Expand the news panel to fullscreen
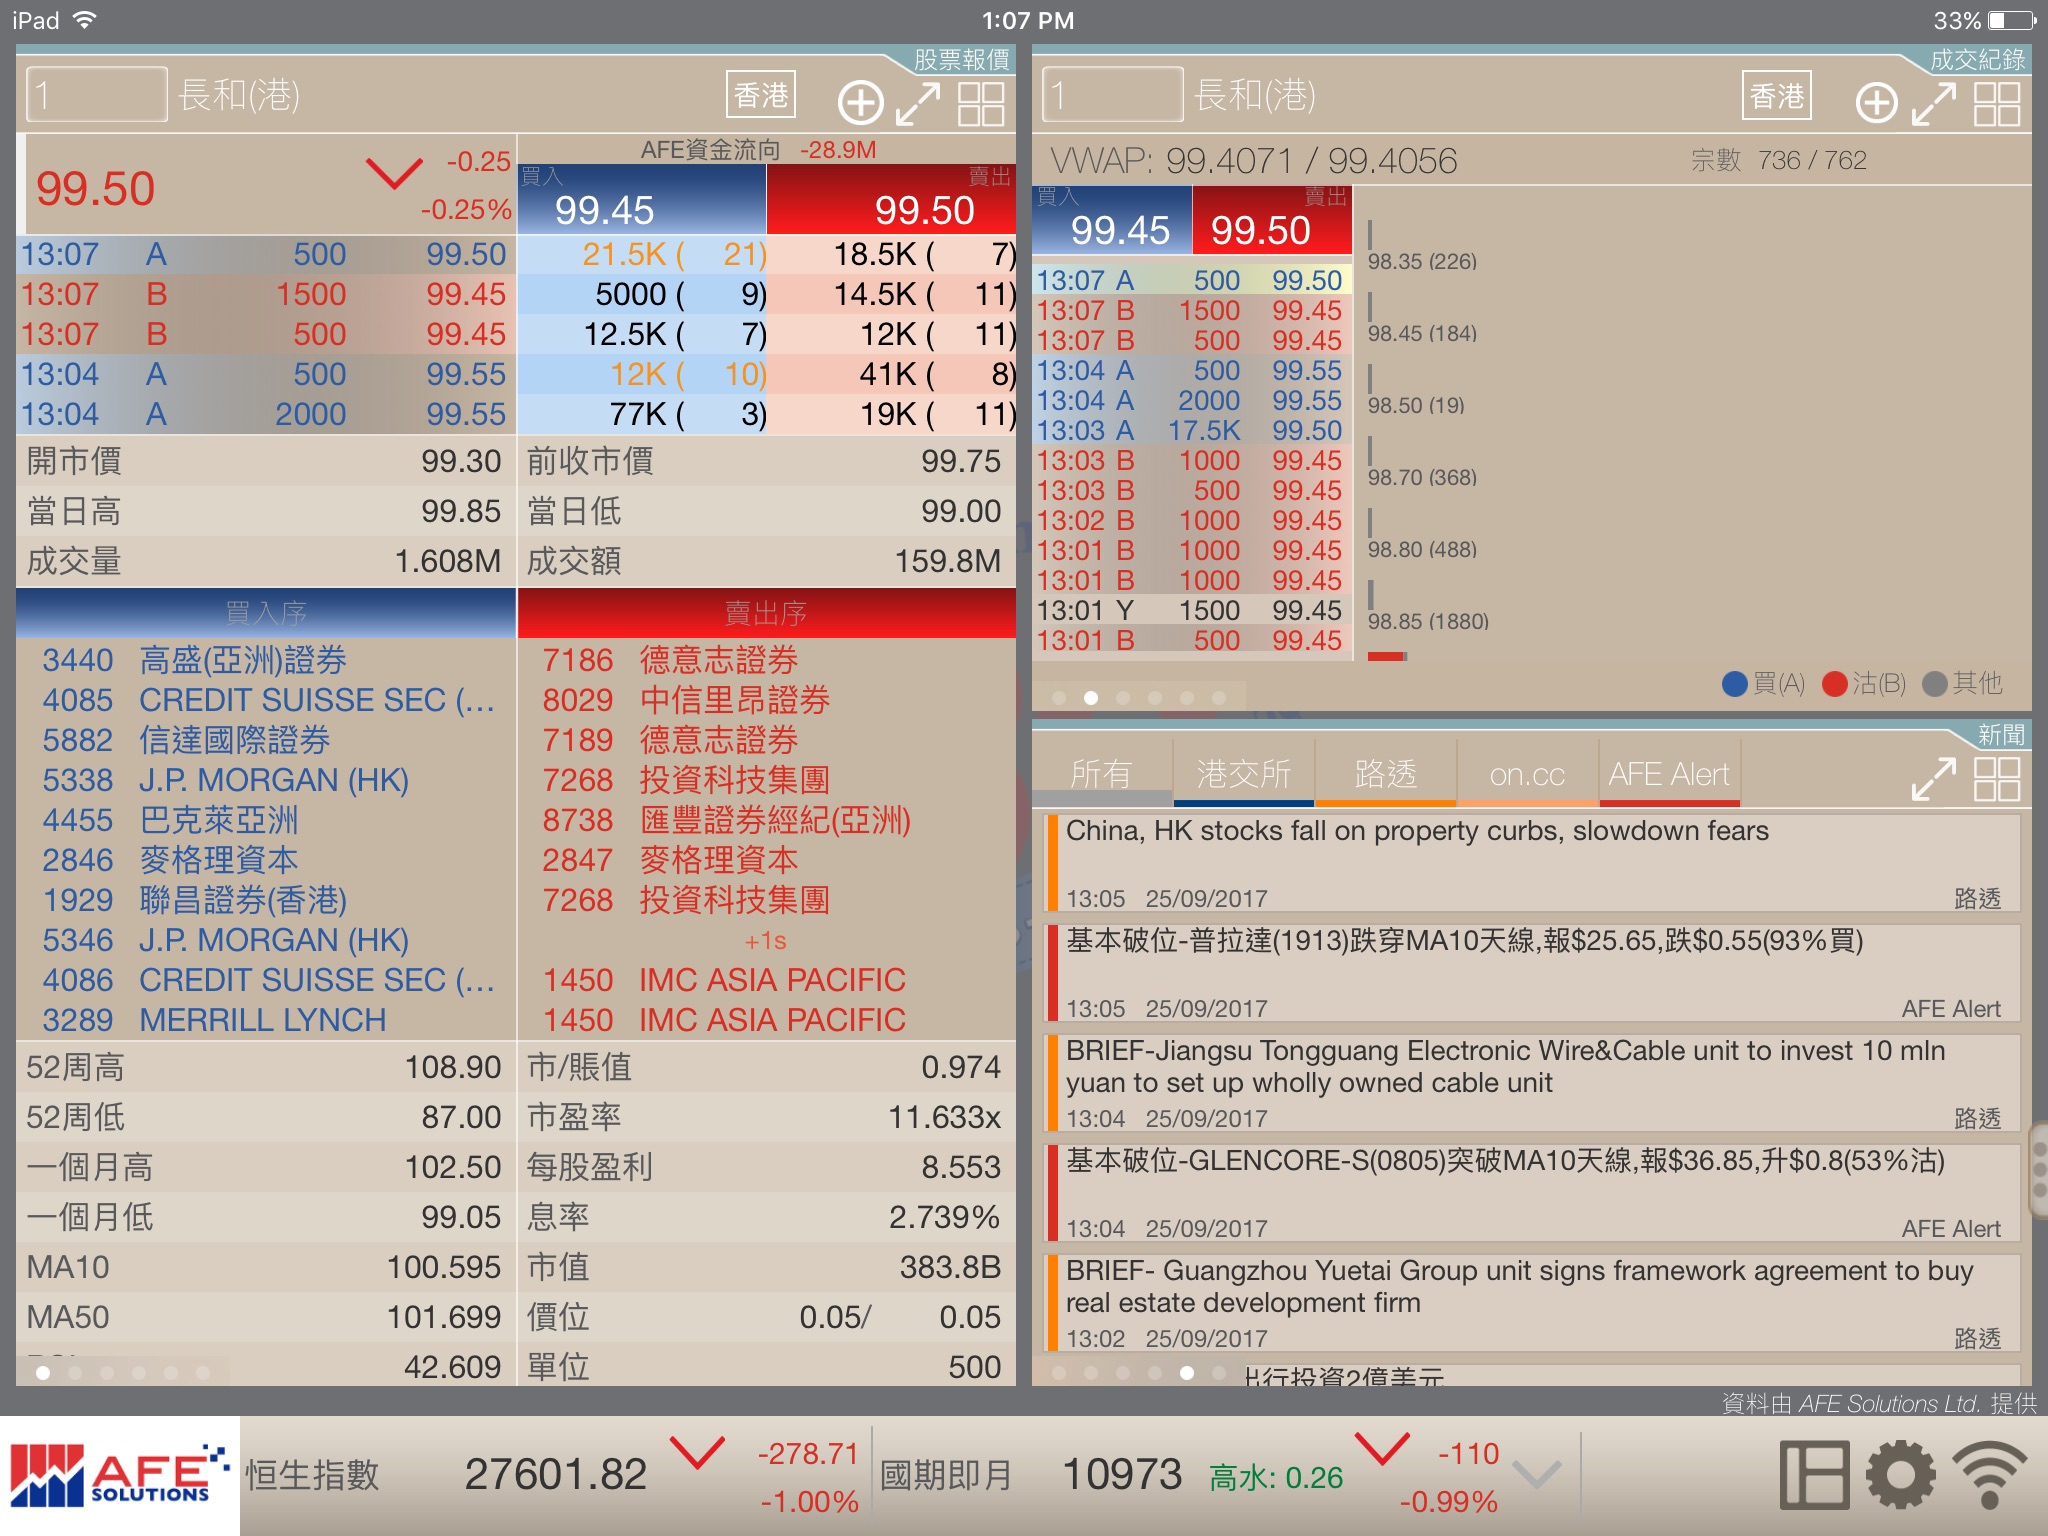The image size is (2048, 1536). [x=1934, y=779]
